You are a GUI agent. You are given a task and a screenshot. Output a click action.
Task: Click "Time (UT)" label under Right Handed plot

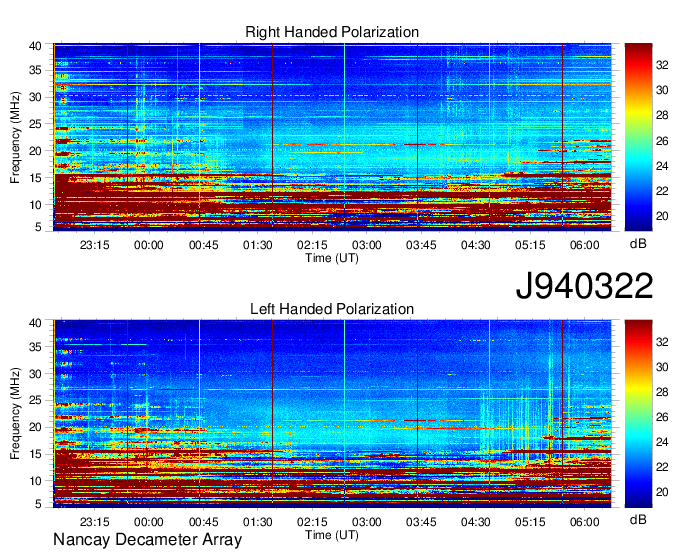(332, 258)
